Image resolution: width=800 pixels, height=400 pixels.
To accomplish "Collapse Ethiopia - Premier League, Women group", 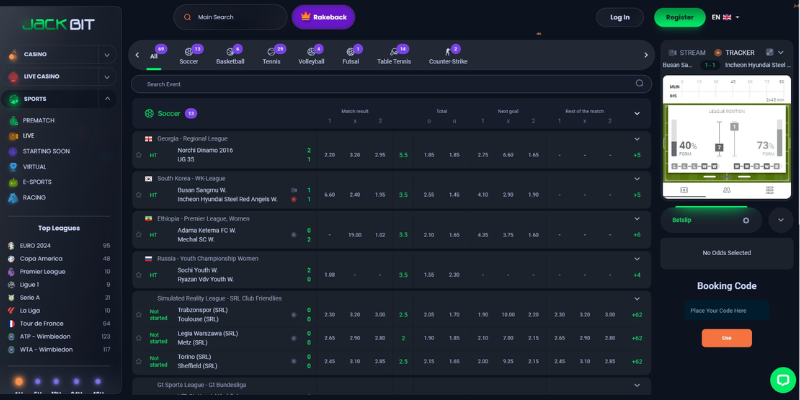I will (637, 218).
